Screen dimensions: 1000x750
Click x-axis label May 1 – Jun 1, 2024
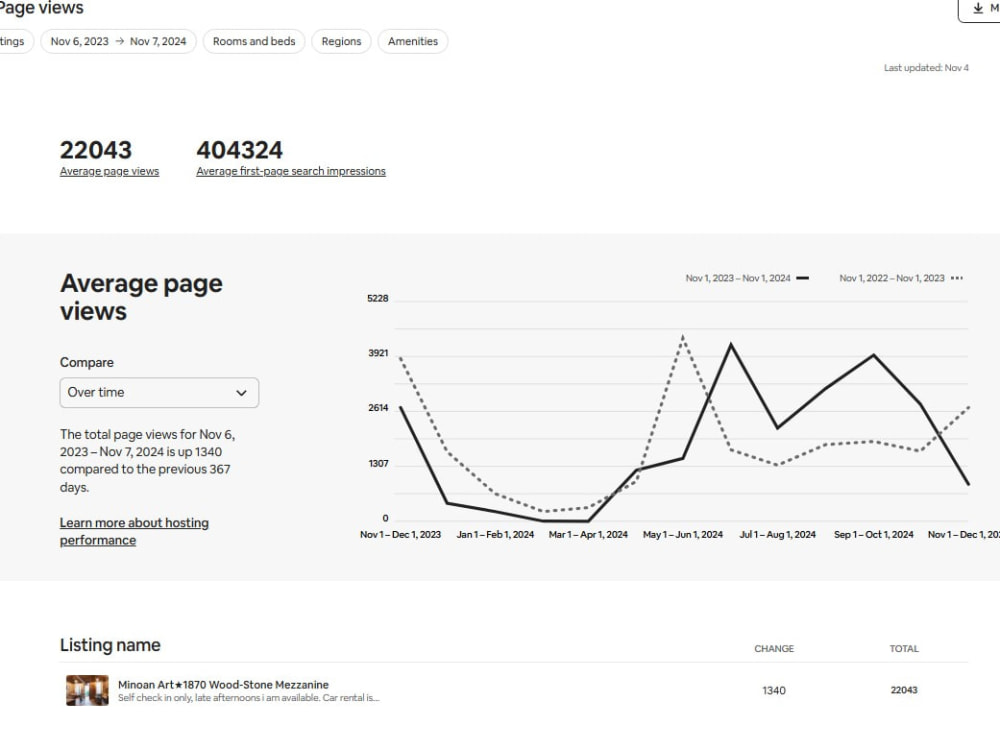pos(683,534)
